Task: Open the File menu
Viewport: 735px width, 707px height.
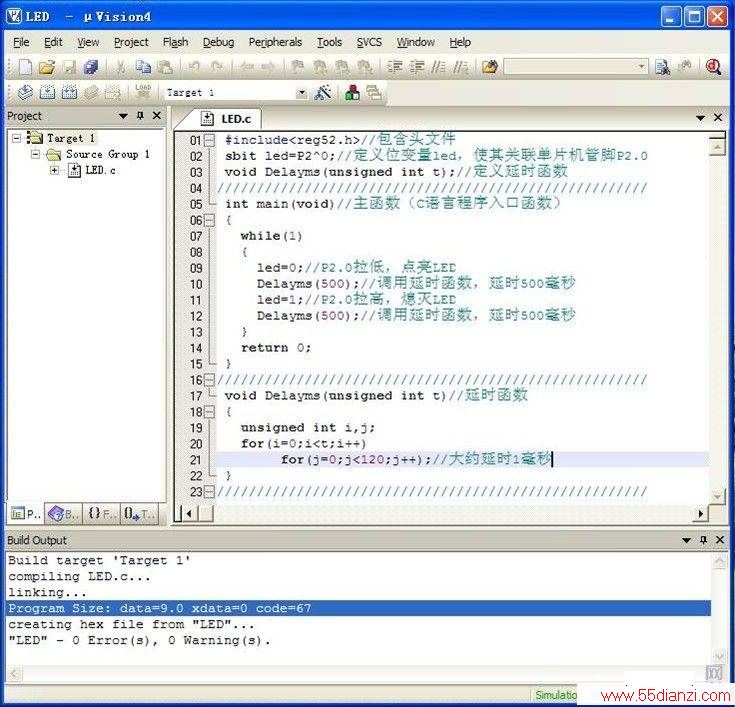Action: pos(21,42)
